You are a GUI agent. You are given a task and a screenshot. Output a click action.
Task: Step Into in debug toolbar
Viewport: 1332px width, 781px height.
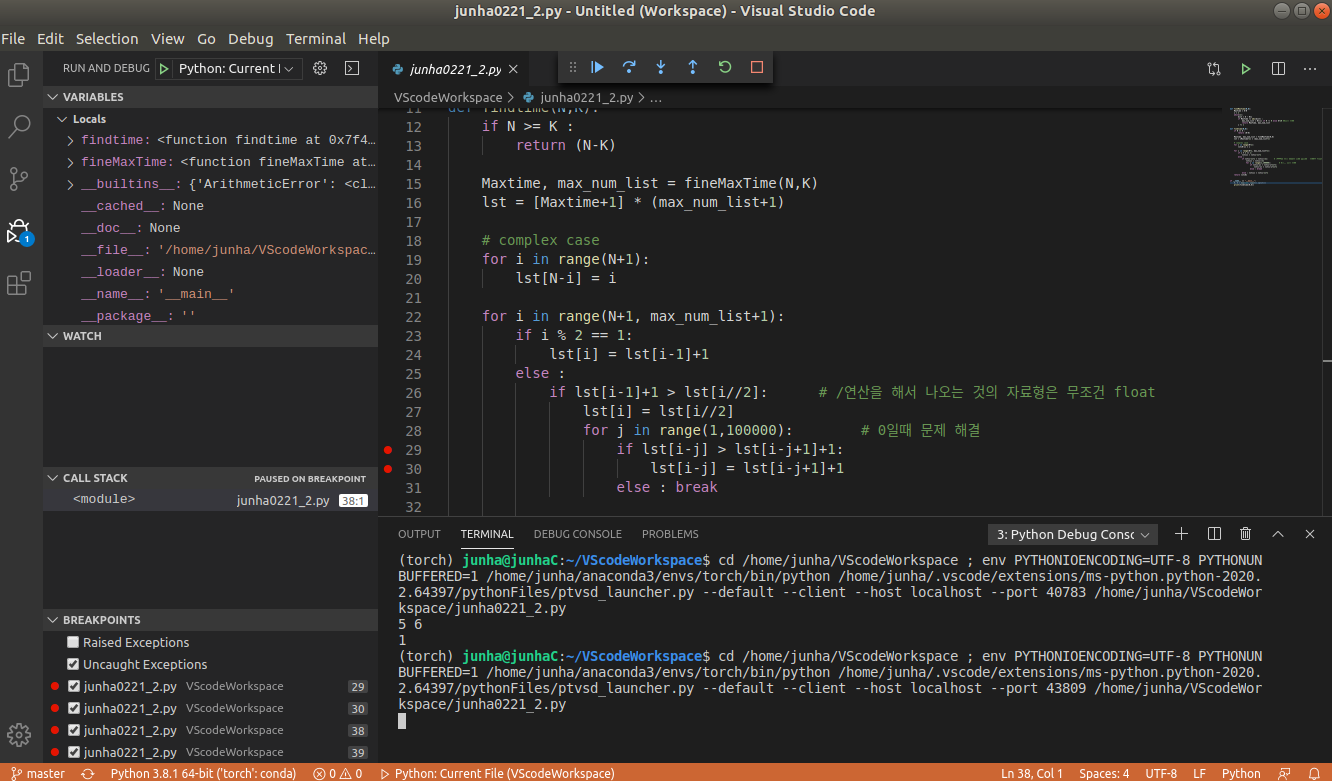pos(661,67)
